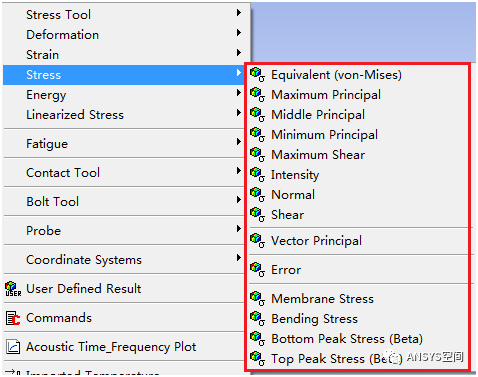Click the Maximum Principal stress icon
The width and height of the screenshot is (478, 377).
coord(257,95)
